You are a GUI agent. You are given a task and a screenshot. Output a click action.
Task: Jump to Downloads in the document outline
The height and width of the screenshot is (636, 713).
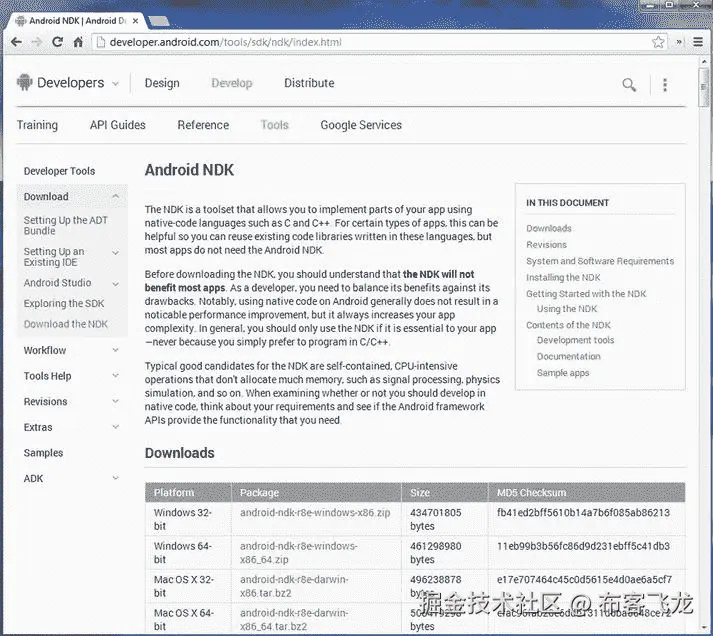549,228
